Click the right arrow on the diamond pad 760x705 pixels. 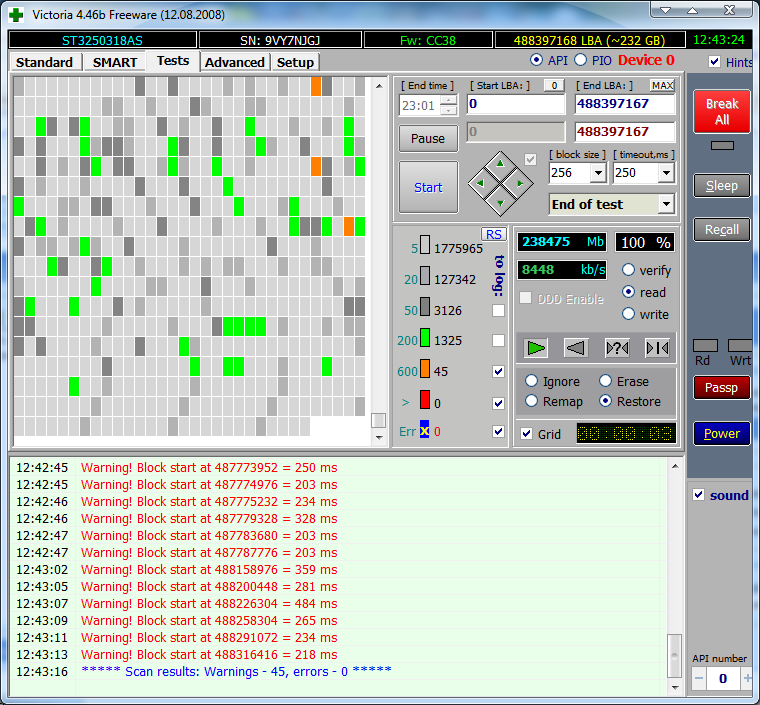point(521,183)
